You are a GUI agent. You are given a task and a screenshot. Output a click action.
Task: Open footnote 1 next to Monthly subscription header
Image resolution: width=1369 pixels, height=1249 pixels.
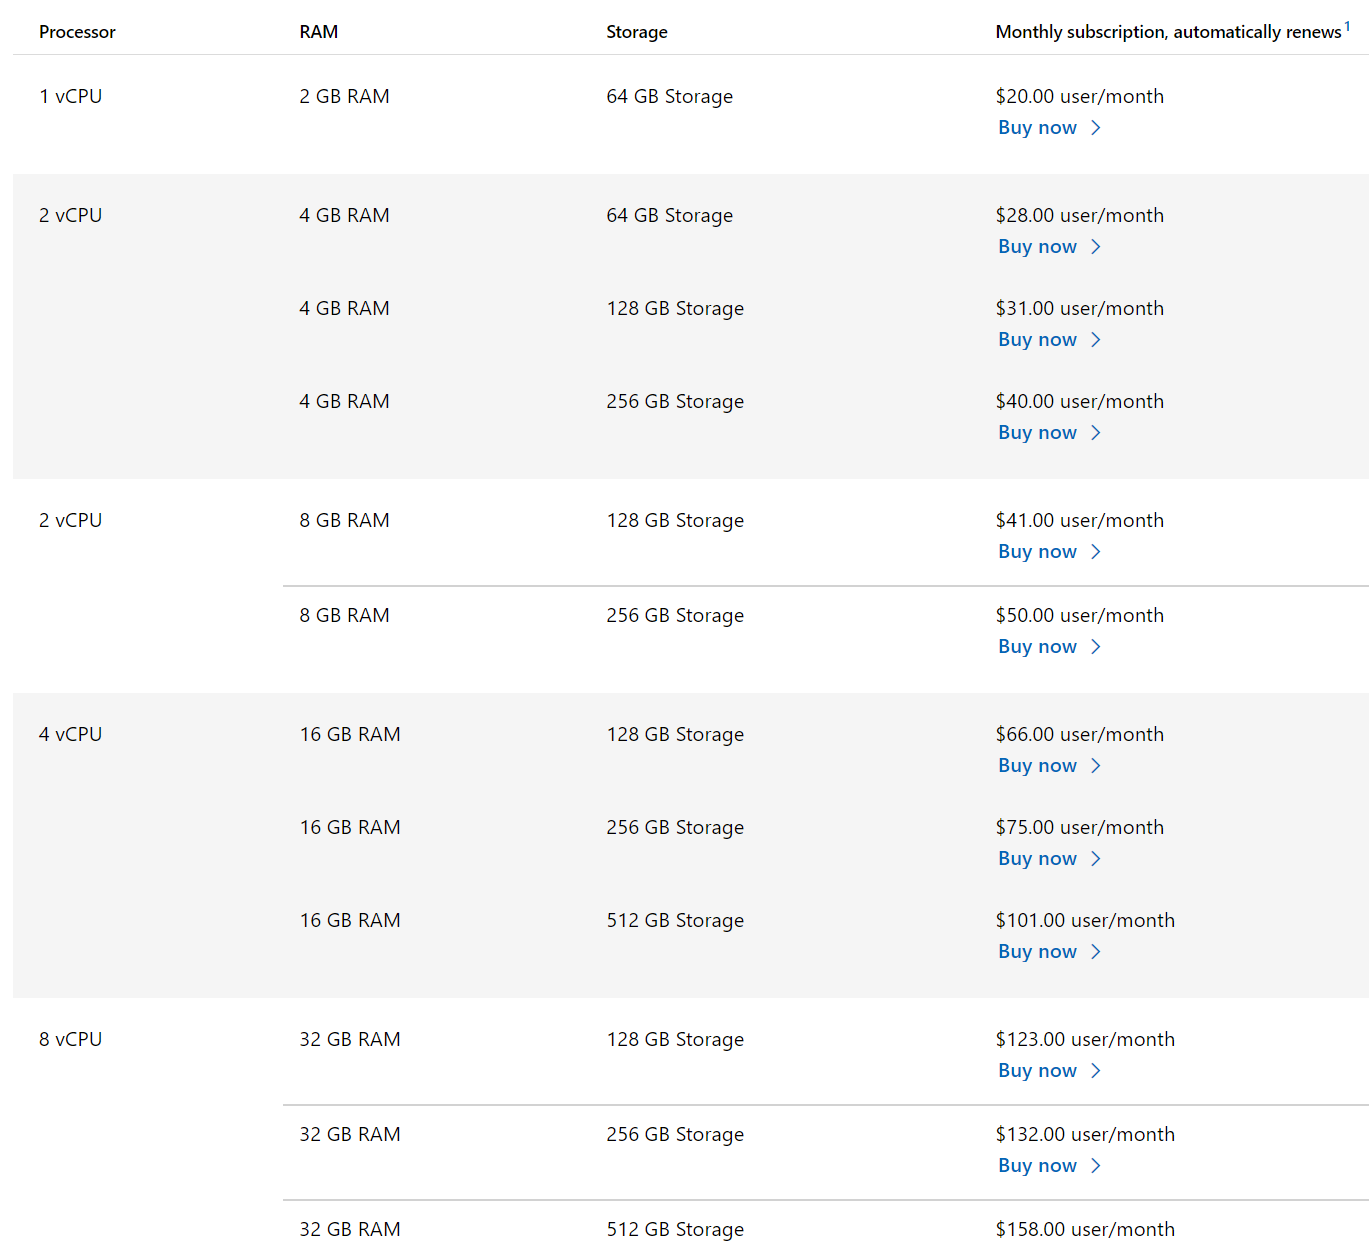[1347, 27]
